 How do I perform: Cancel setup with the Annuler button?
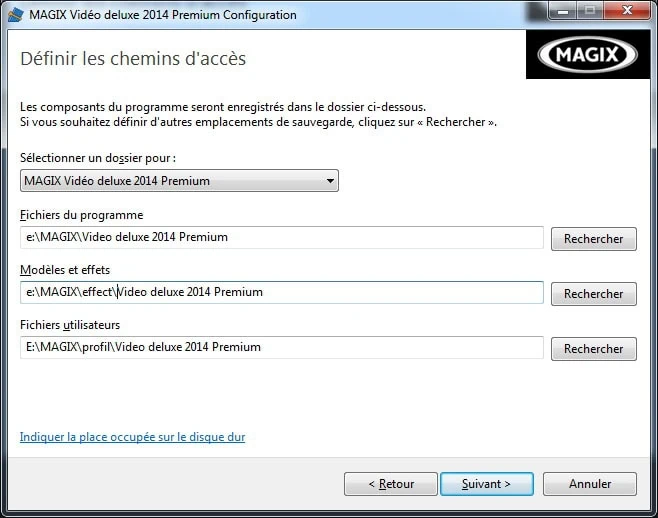(590, 484)
